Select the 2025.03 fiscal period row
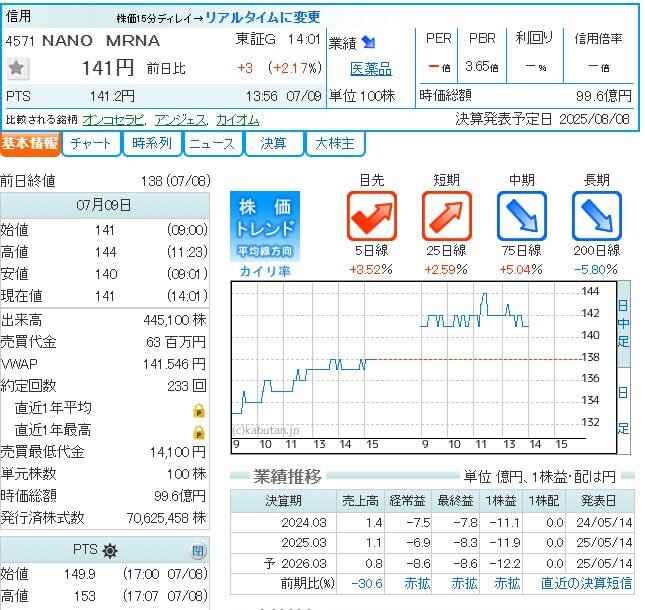 point(432,543)
